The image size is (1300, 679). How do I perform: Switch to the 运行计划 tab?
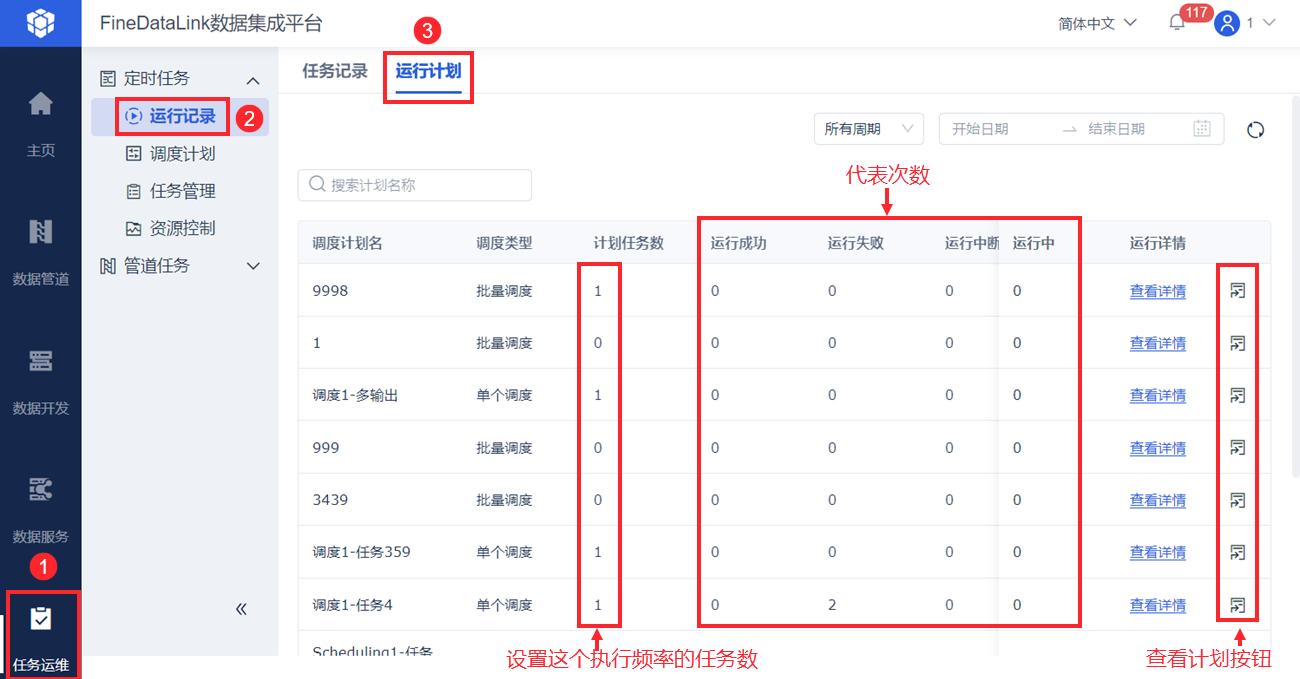(428, 71)
